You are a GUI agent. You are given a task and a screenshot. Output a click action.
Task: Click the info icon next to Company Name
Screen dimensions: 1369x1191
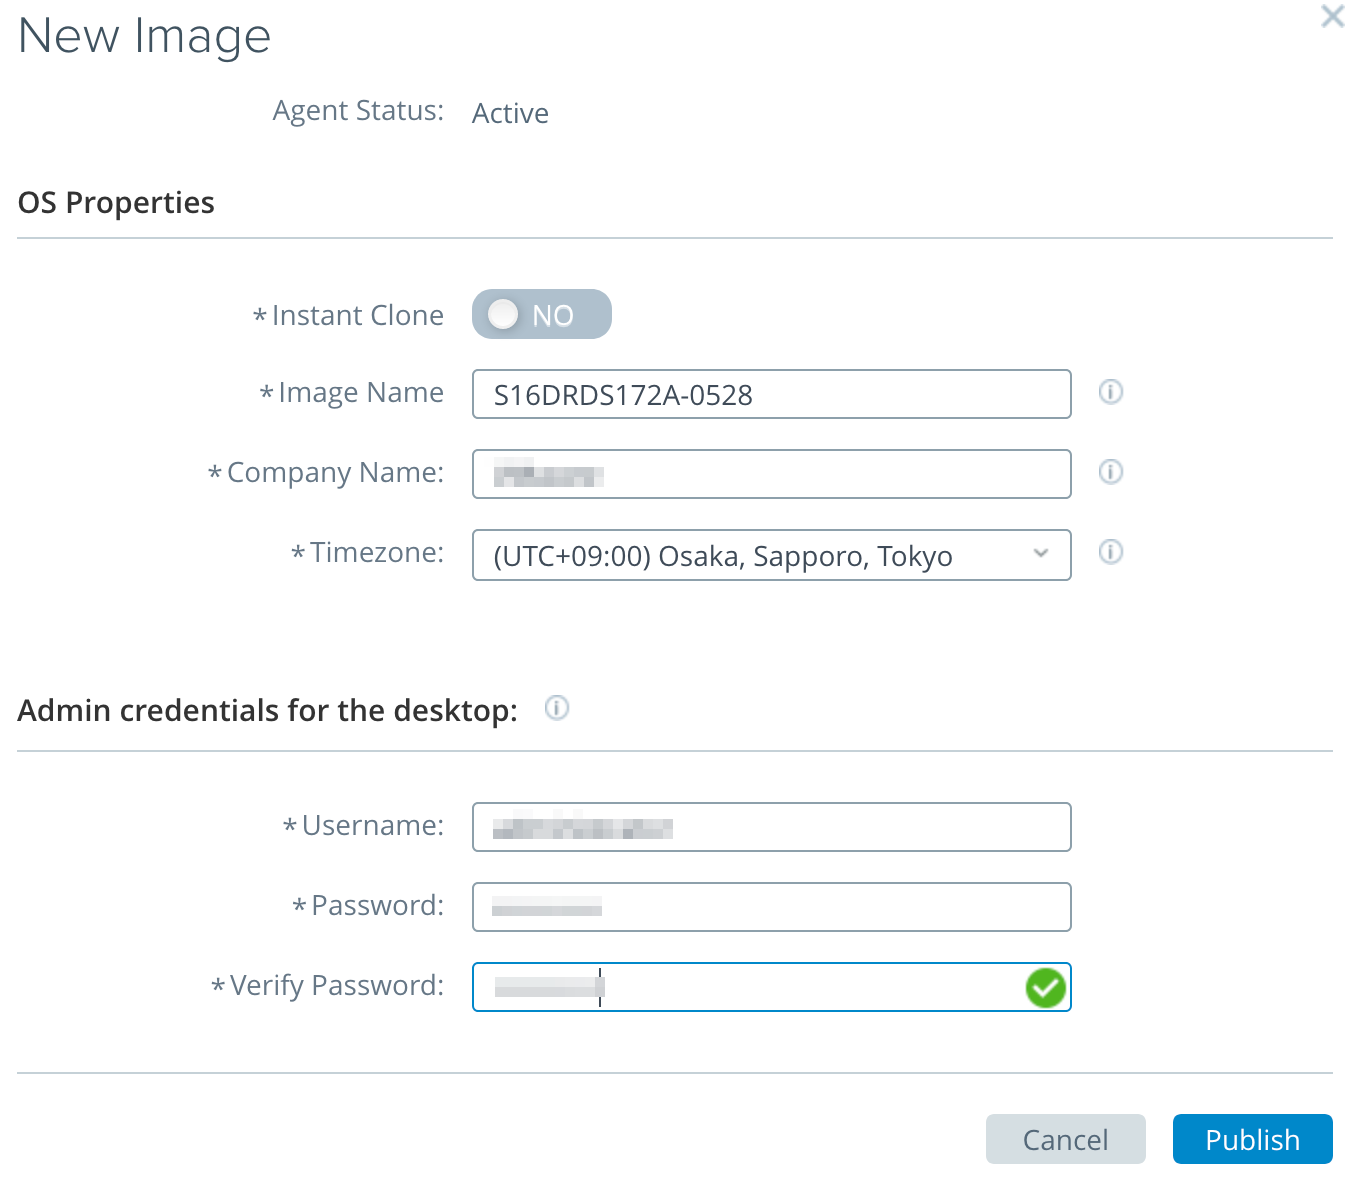click(1110, 472)
